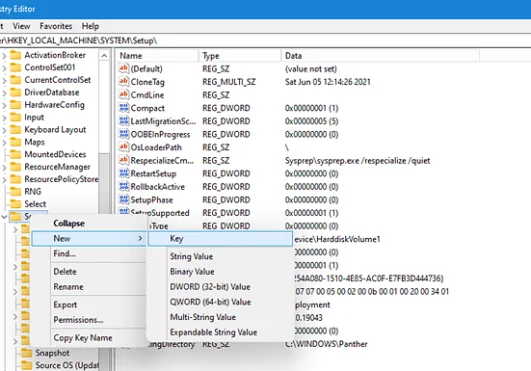Open the Favorites menu
This screenshot has height=371, width=531.
tap(56, 26)
